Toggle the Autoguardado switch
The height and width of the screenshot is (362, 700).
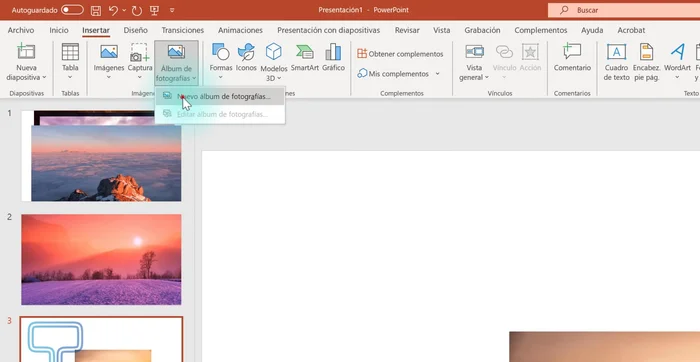(72, 10)
